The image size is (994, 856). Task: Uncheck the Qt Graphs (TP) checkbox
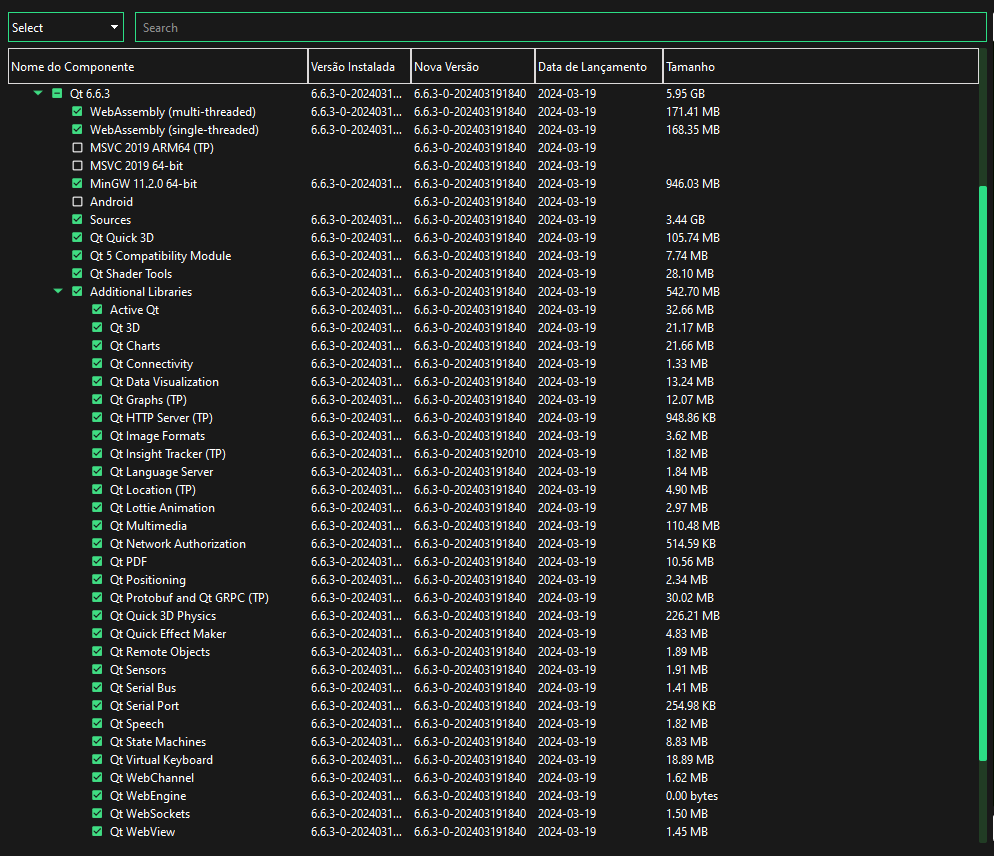click(x=97, y=399)
